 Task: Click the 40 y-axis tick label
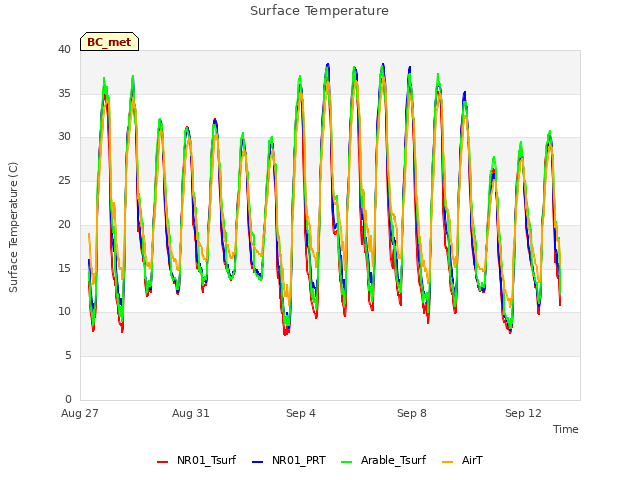(64, 49)
